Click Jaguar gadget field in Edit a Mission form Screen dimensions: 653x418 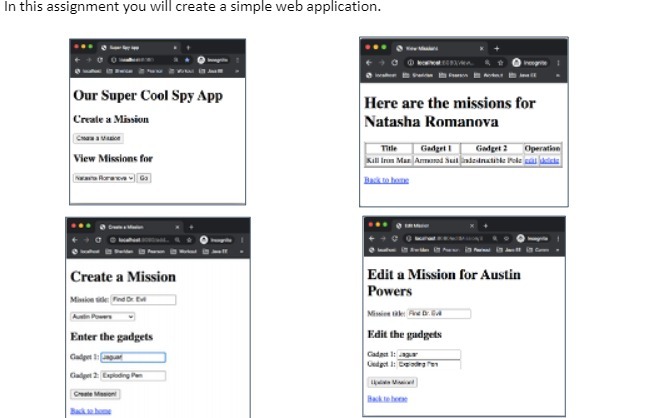429,354
